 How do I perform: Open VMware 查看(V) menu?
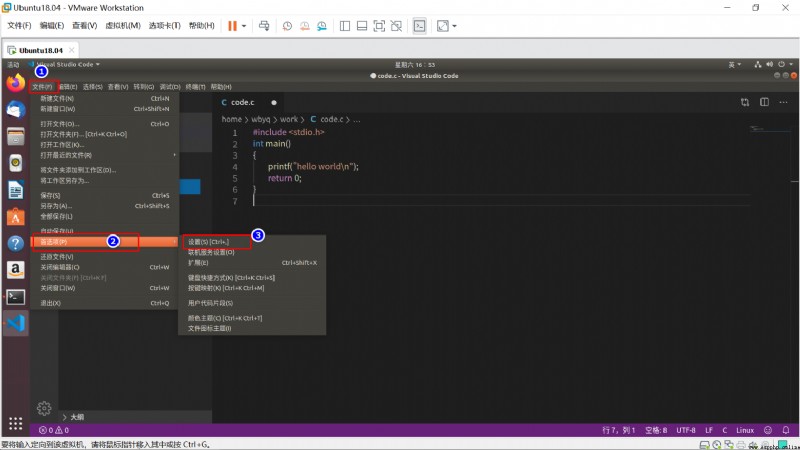[84, 26]
